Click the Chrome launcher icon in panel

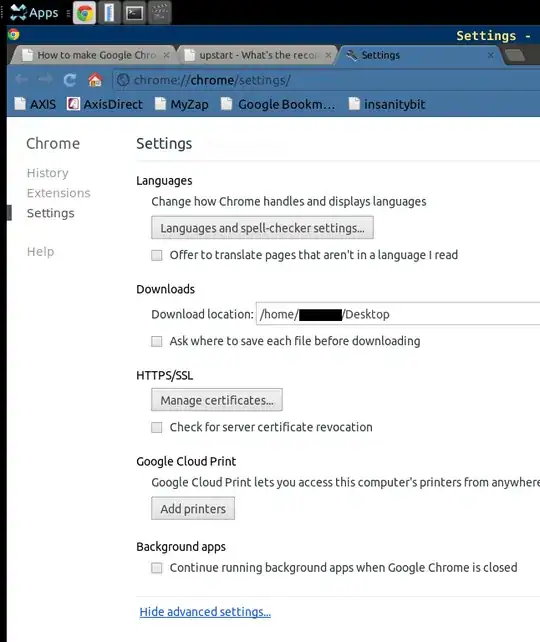tap(85, 13)
